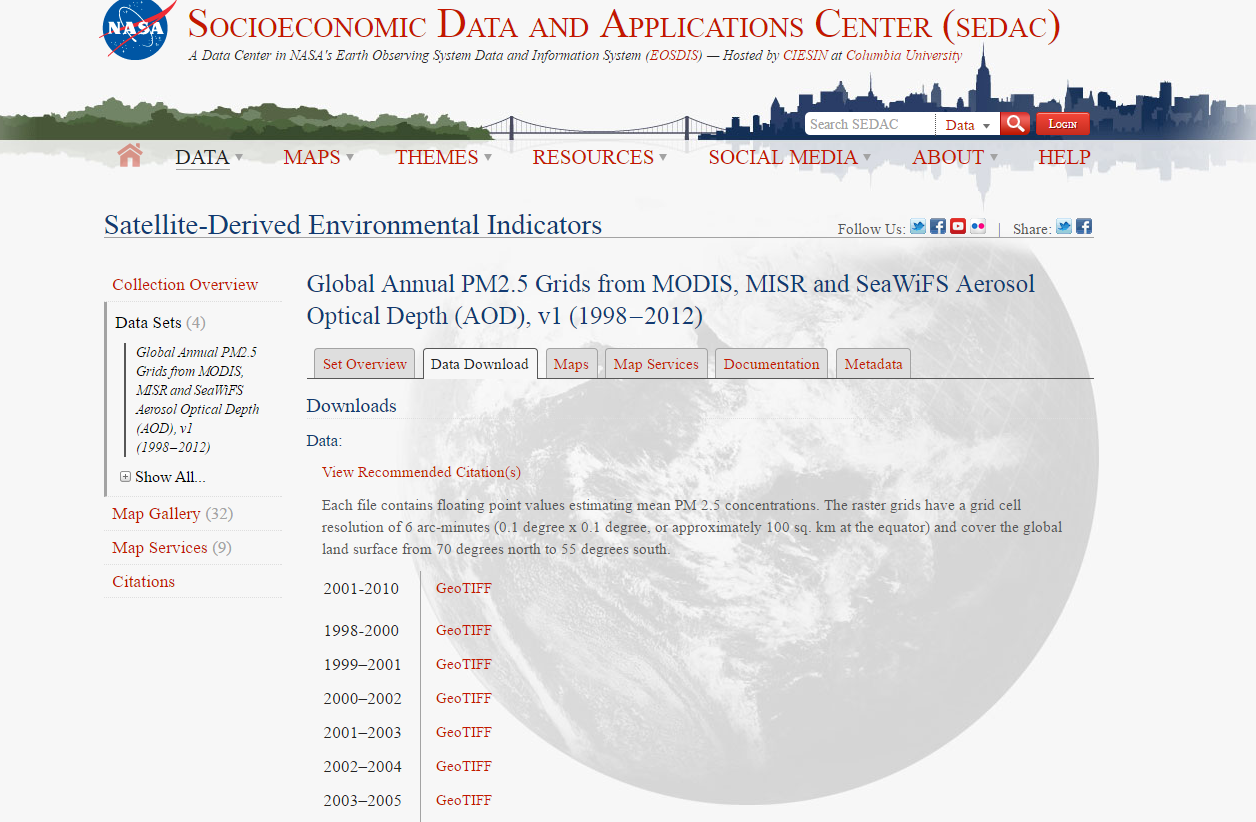Image resolution: width=1256 pixels, height=822 pixels.
Task: Share this page on Twitter
Action: click(1064, 226)
